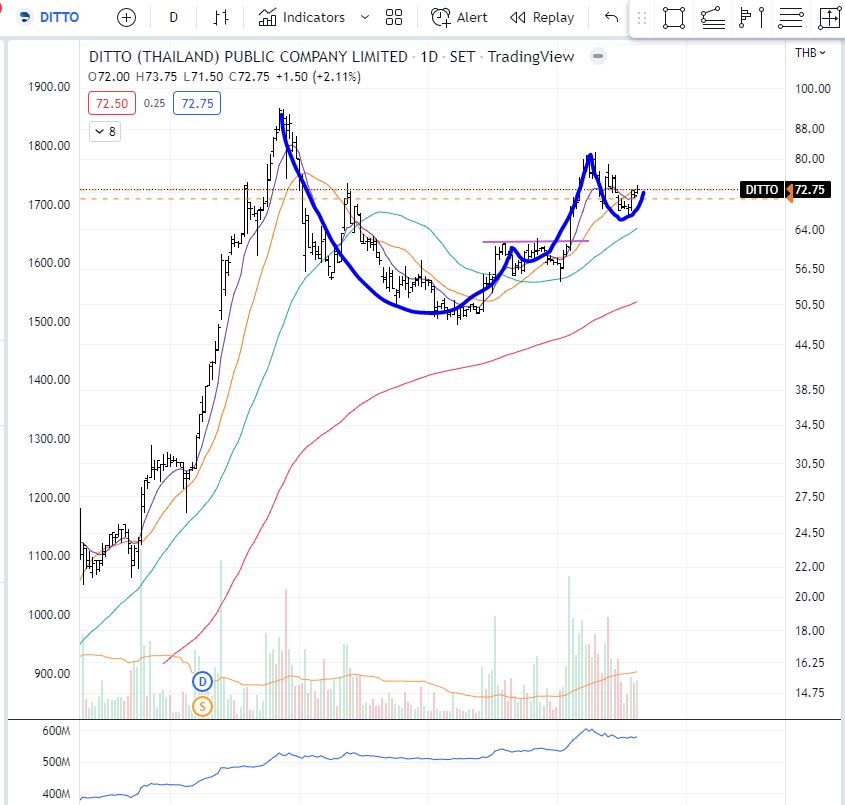Click the 50.50 value on right price scale
This screenshot has height=805, width=845.
pos(809,305)
